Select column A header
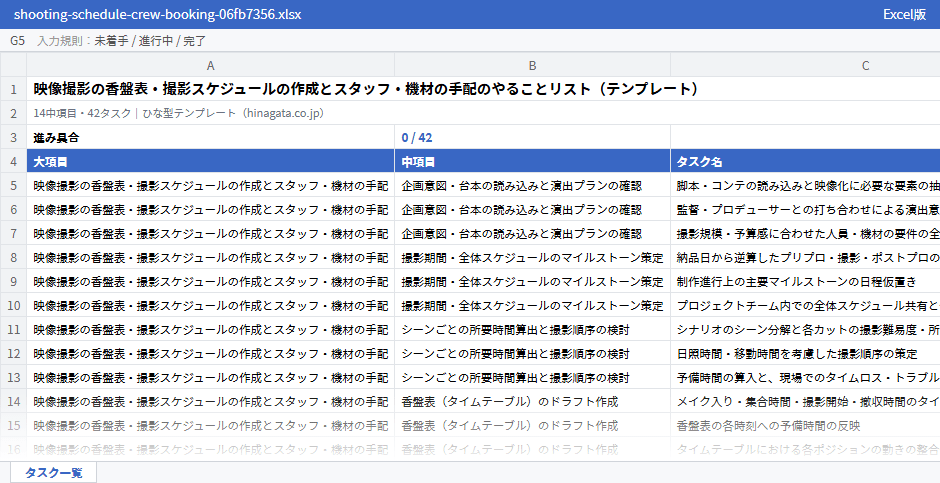This screenshot has height=483, width=940. click(x=210, y=65)
